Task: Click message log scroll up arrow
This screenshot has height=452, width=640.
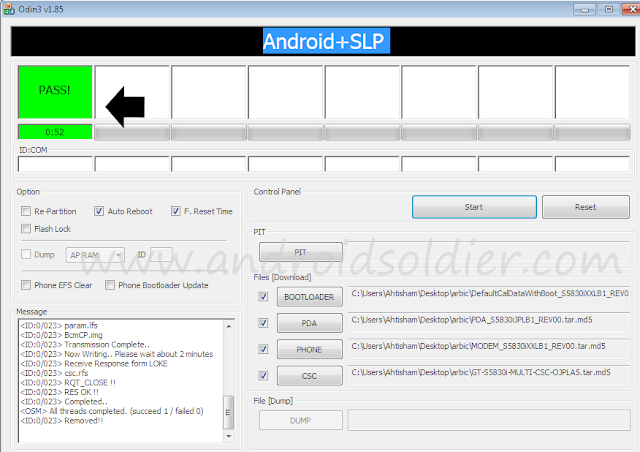Action: click(x=229, y=326)
